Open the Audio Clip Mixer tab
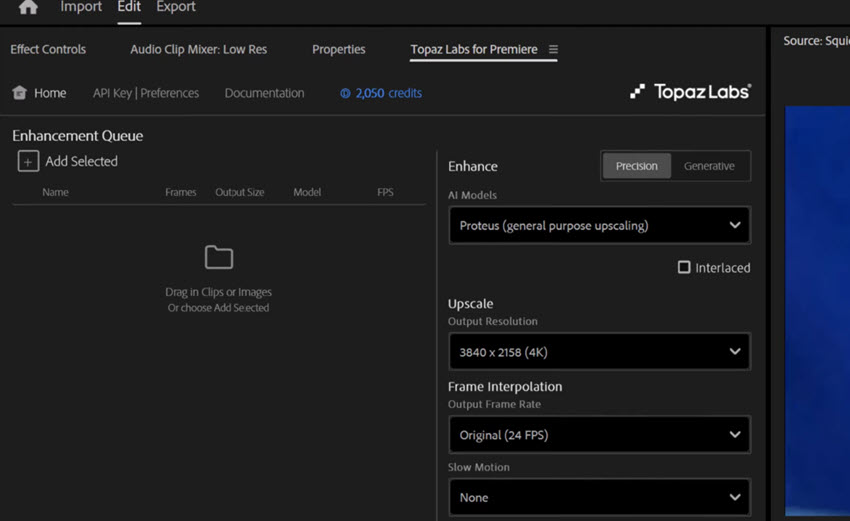Viewport: 850px width, 521px height. pos(198,49)
